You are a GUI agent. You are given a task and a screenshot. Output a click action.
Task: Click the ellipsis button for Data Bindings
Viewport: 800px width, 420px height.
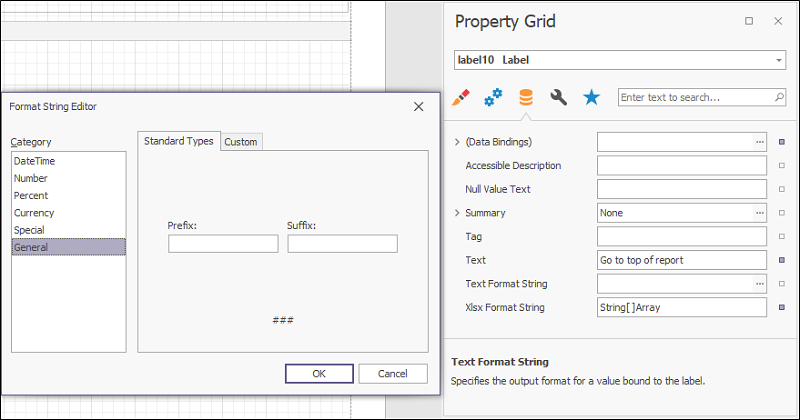(759, 142)
